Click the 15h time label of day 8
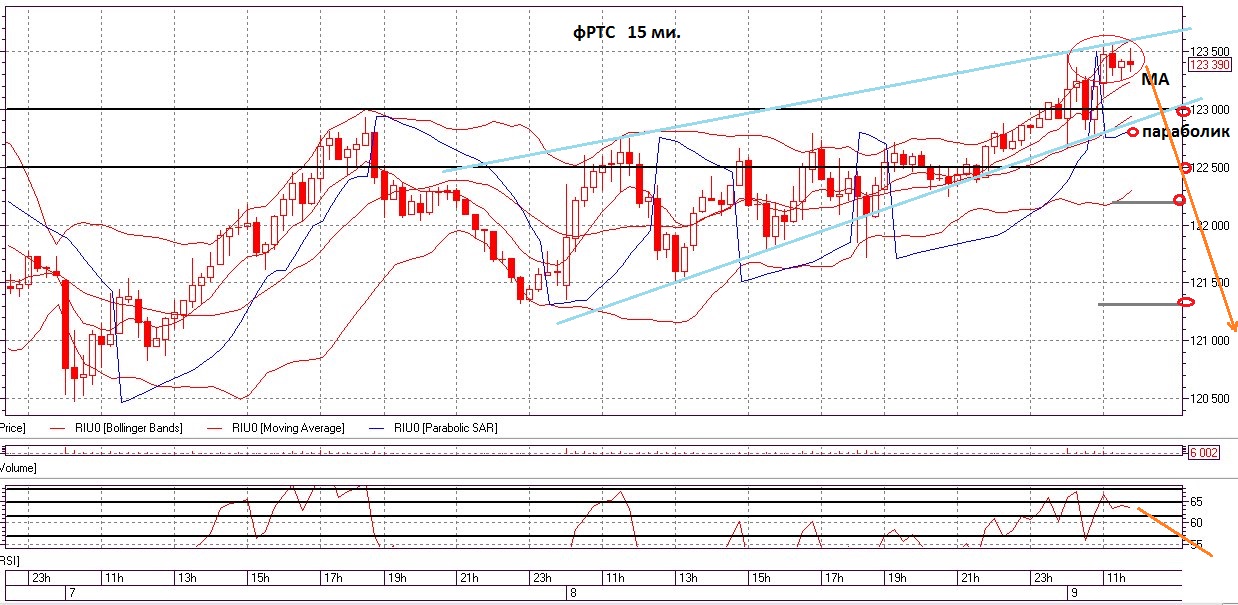The height and width of the screenshot is (605, 1238). click(760, 578)
